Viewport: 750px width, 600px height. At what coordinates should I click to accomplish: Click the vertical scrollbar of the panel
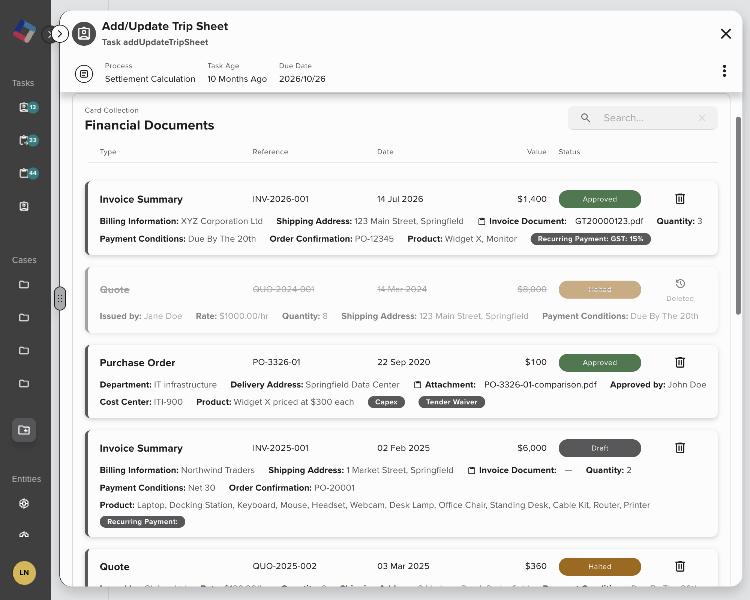click(738, 215)
